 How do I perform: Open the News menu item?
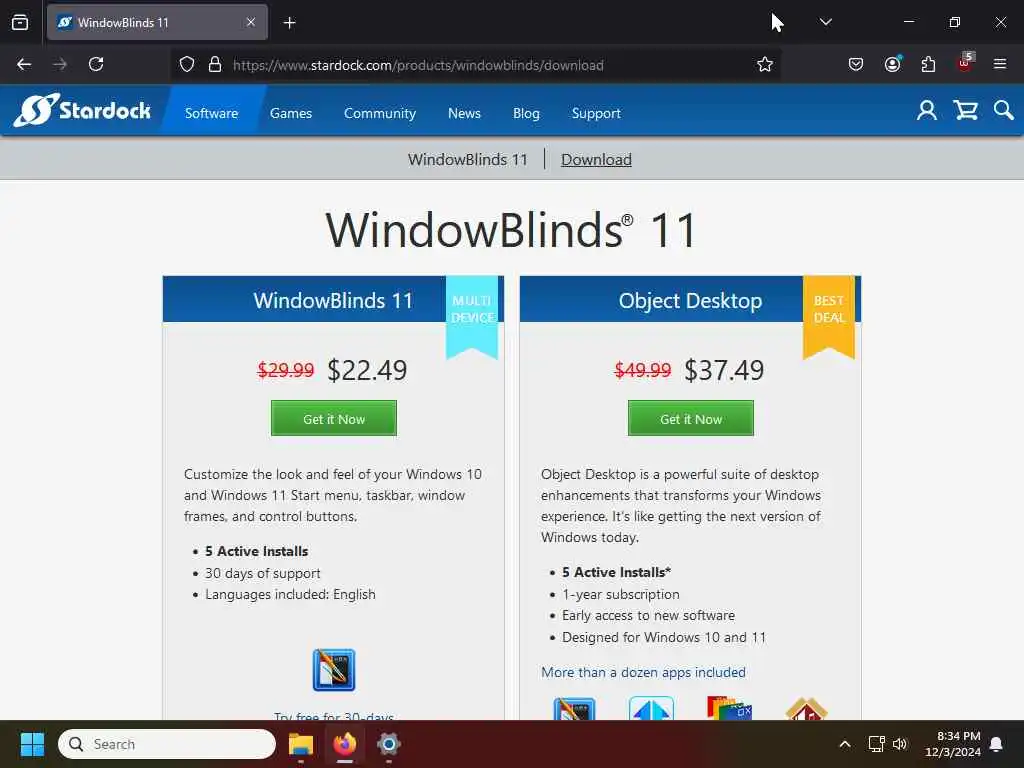coord(464,113)
